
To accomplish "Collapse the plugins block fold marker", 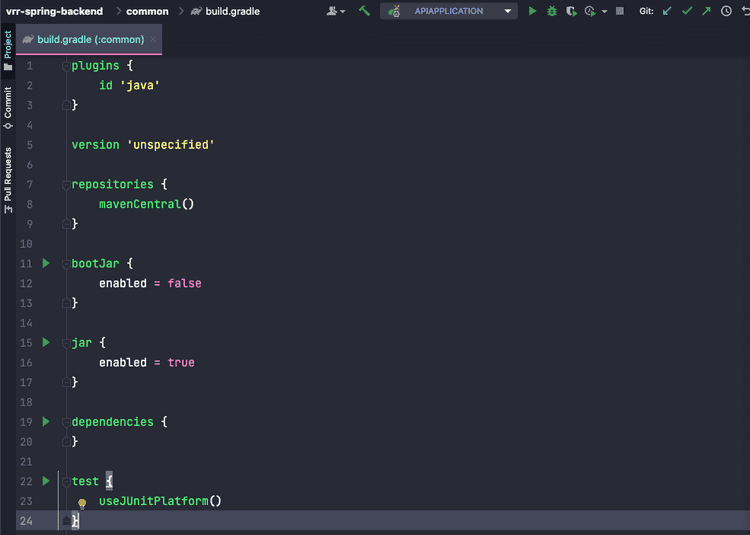I will pyautogui.click(x=66, y=66).
